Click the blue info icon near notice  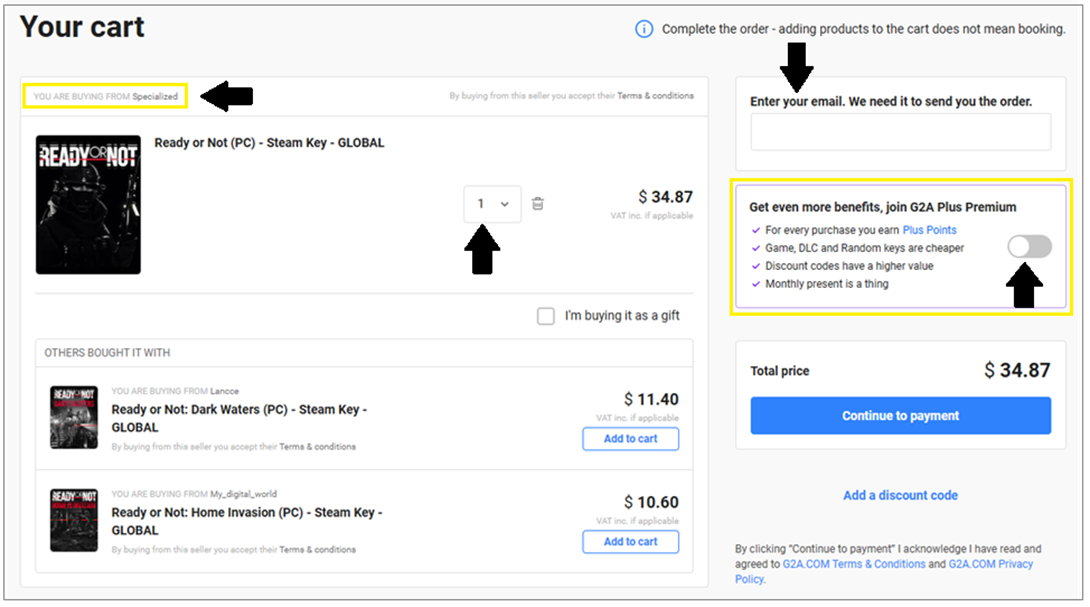point(644,29)
